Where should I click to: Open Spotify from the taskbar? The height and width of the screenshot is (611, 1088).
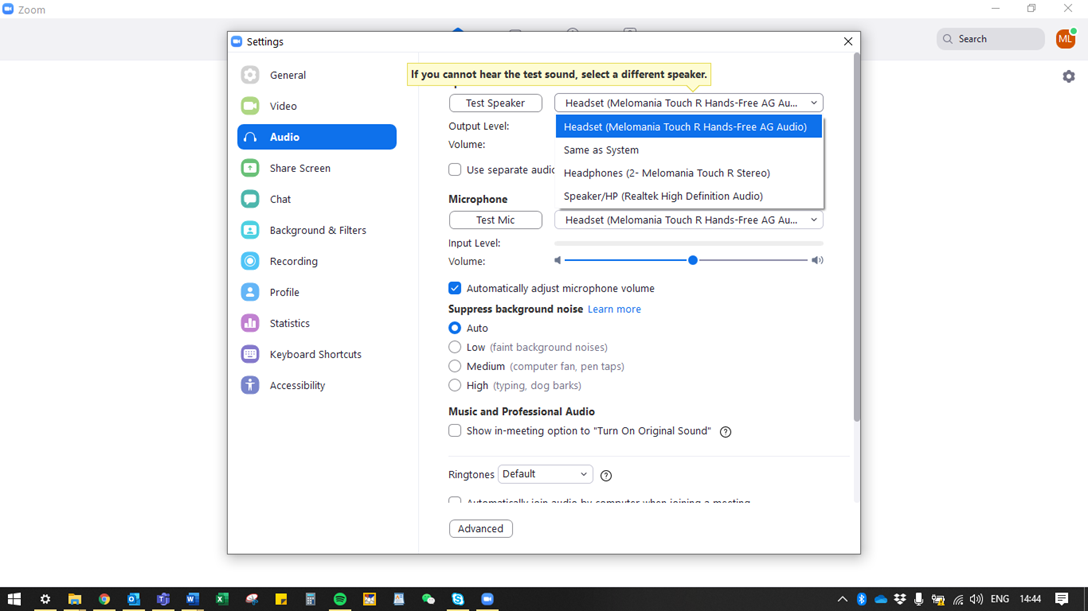point(340,599)
